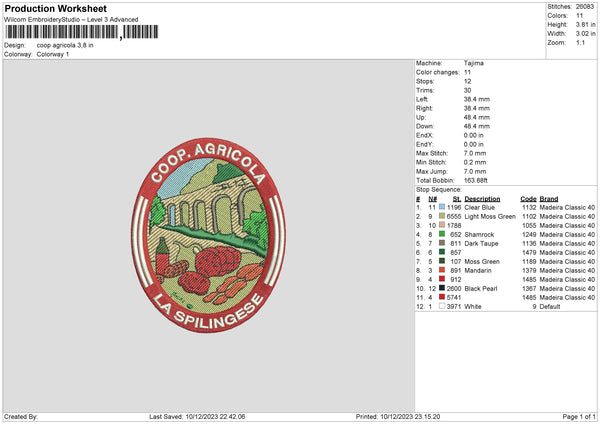This screenshot has width=600, height=424.
Task: Click the 'Black Pearl' description
Action: (x=481, y=289)
